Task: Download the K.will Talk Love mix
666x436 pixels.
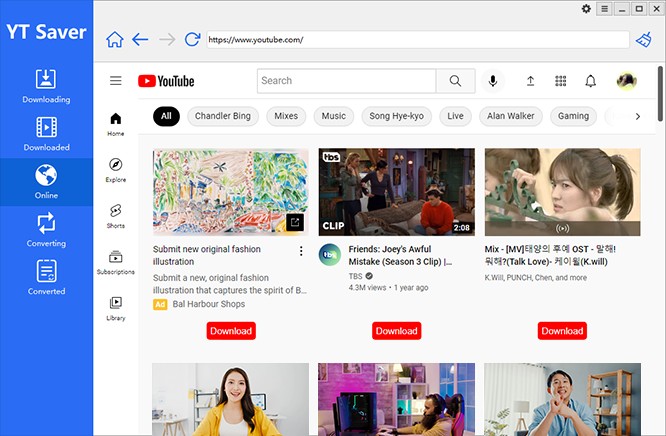Action: (x=562, y=331)
